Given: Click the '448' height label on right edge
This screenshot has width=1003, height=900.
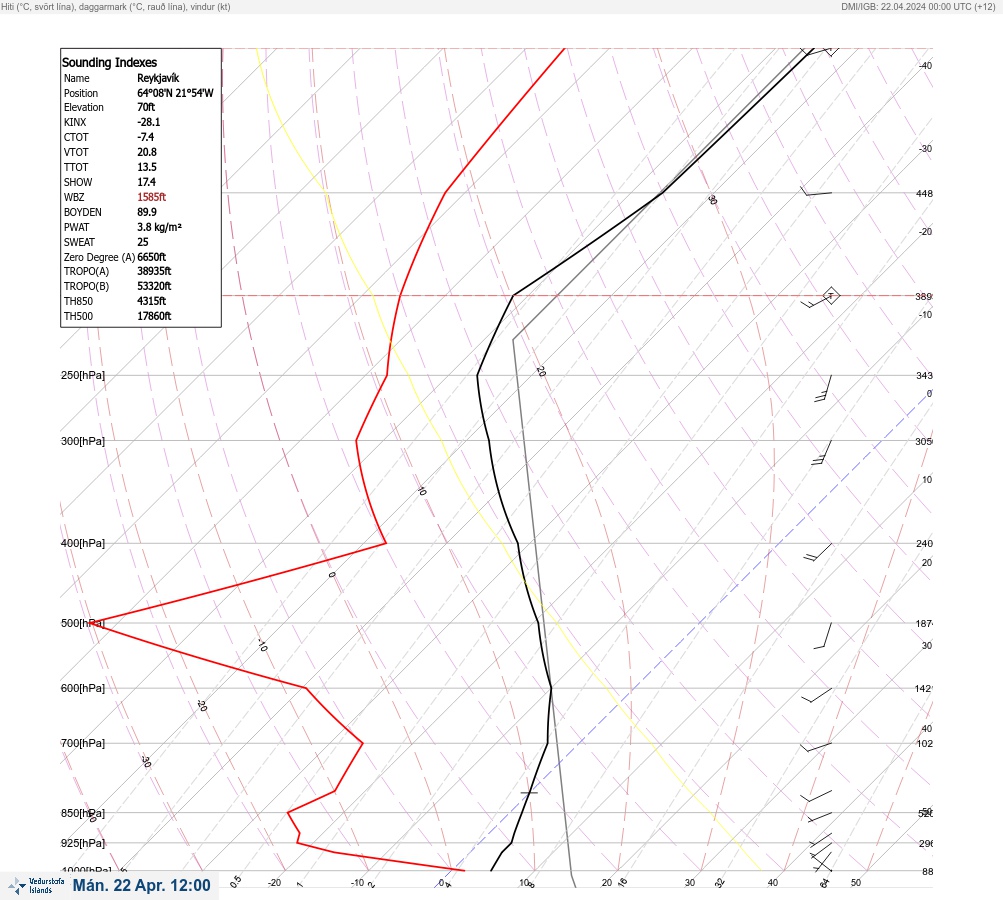Looking at the screenshot, I should [924, 193].
